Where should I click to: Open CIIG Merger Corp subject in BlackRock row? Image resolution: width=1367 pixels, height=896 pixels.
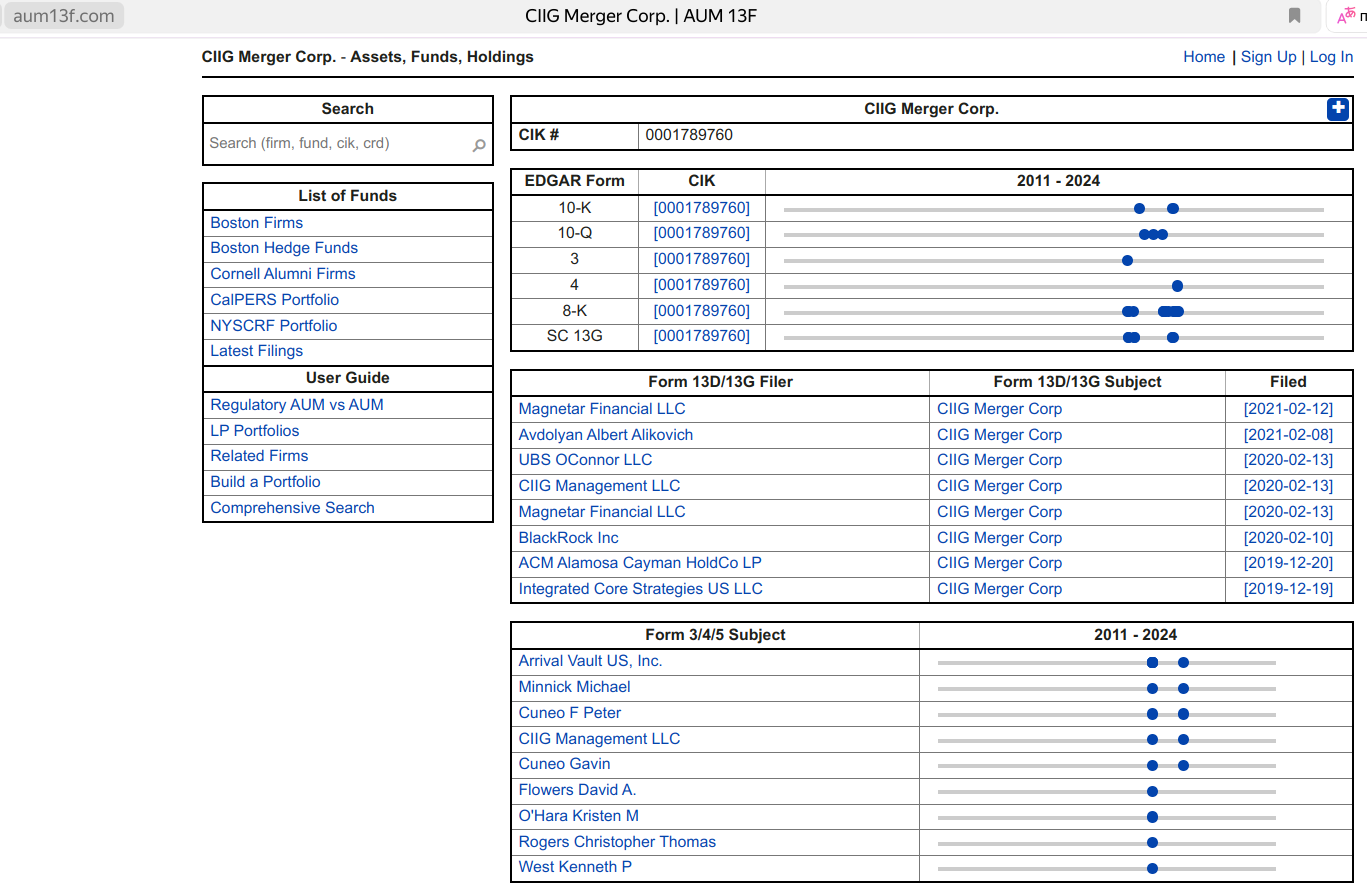(999, 538)
